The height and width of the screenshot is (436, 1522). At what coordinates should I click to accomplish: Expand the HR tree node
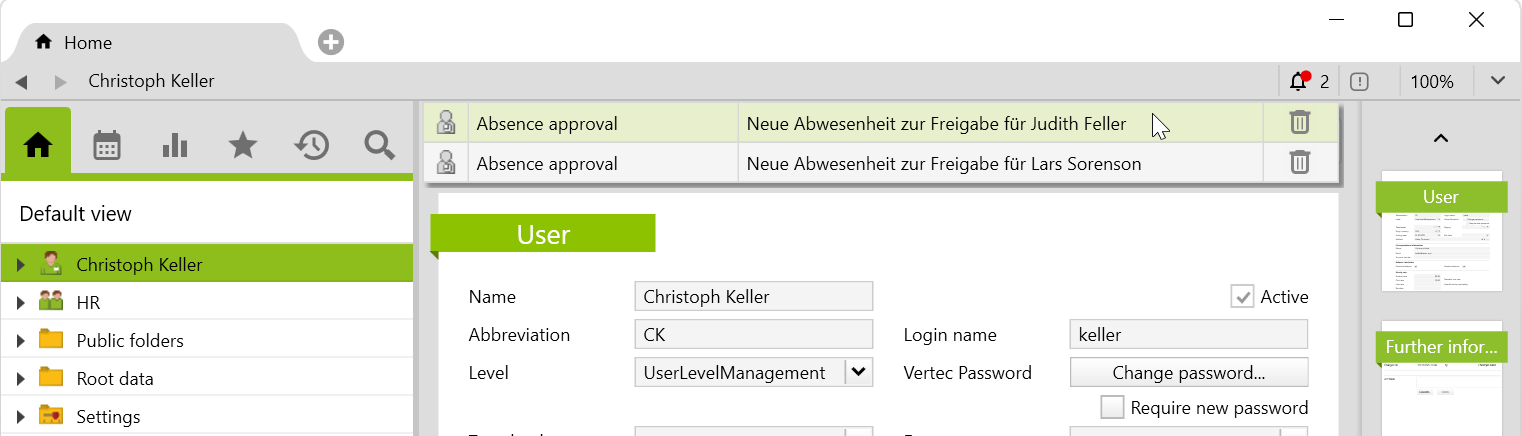click(x=20, y=303)
